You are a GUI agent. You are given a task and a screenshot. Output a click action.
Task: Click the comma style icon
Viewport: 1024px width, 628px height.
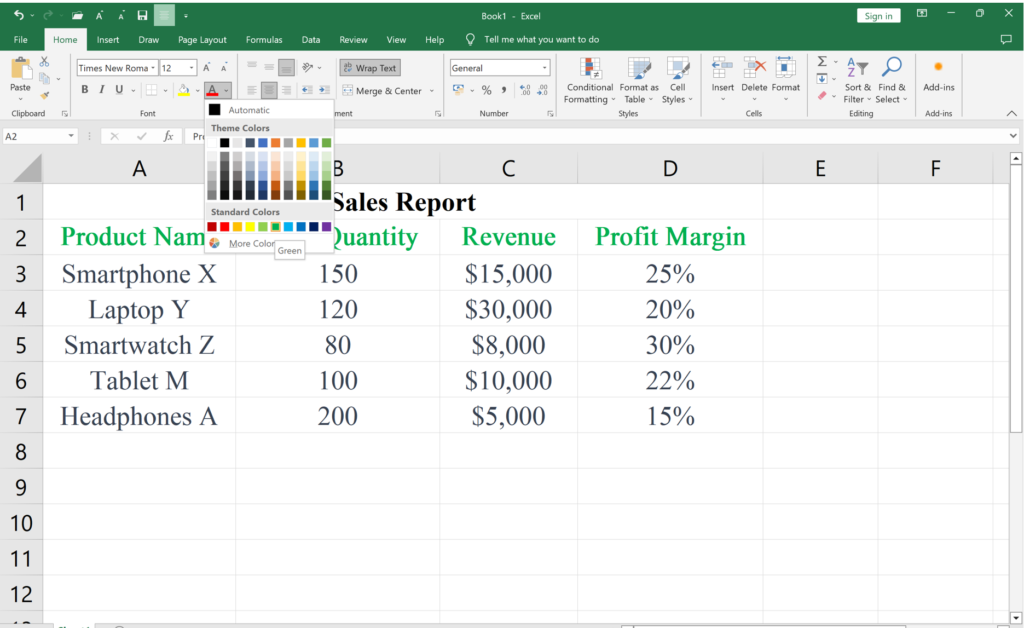coord(504,89)
